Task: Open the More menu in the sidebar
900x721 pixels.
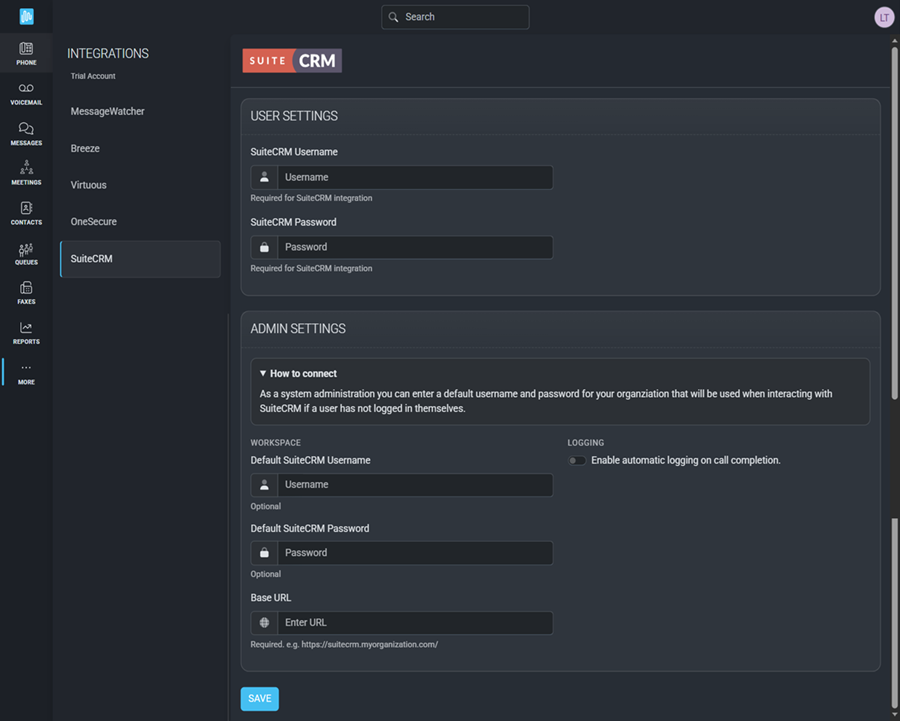Action: [x=26, y=372]
